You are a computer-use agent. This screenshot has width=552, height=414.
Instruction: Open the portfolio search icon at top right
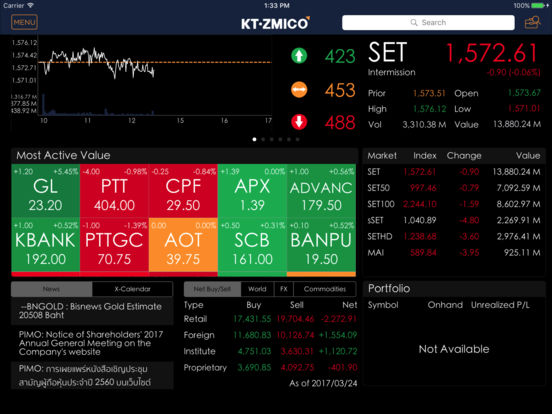(532, 22)
